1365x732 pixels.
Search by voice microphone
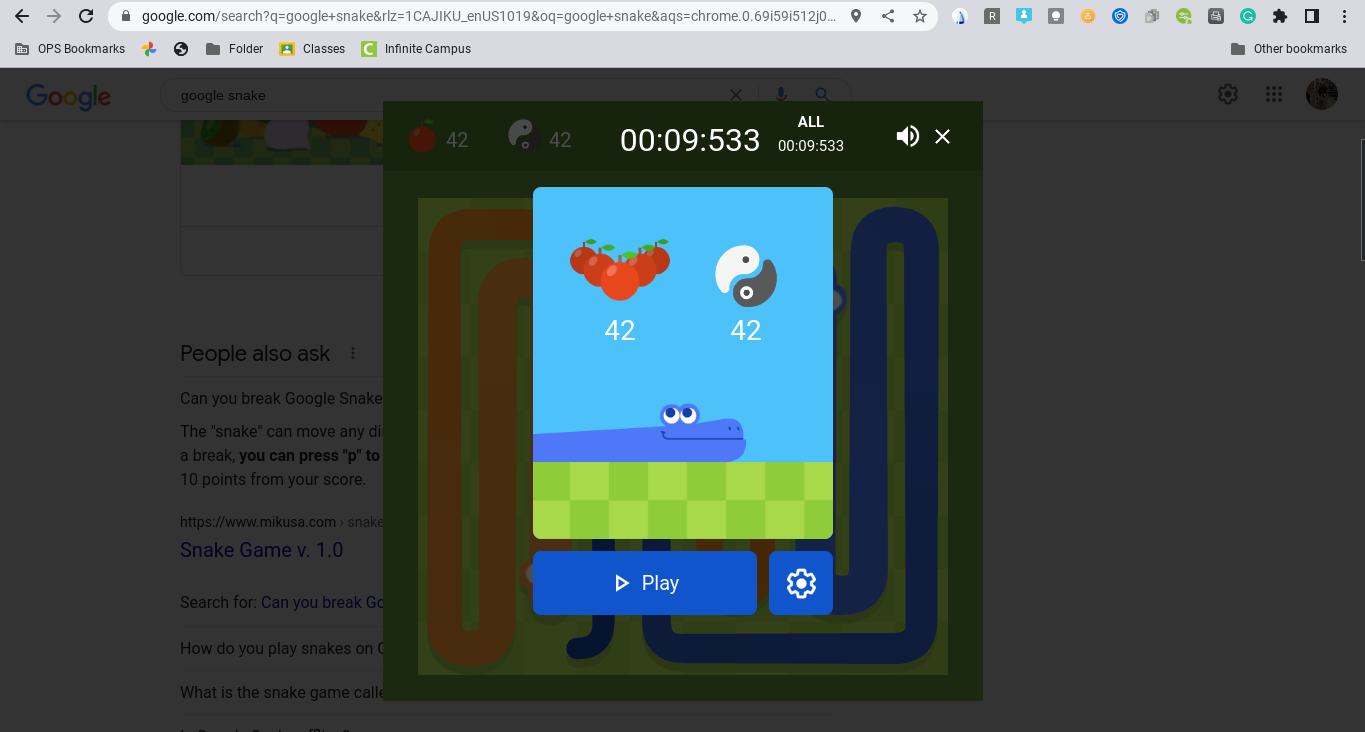point(781,95)
